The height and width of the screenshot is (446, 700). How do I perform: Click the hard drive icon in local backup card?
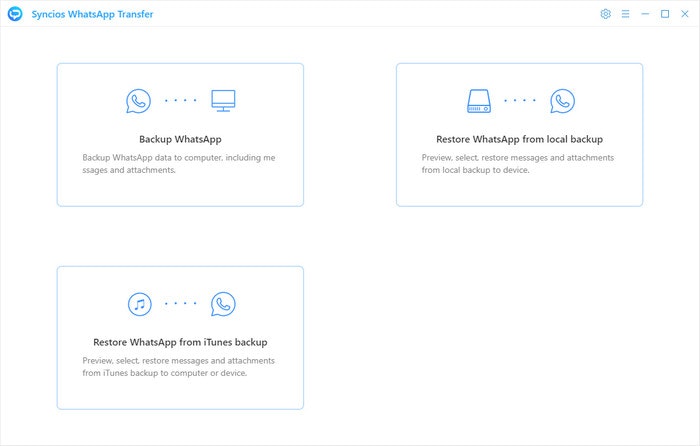[479, 101]
